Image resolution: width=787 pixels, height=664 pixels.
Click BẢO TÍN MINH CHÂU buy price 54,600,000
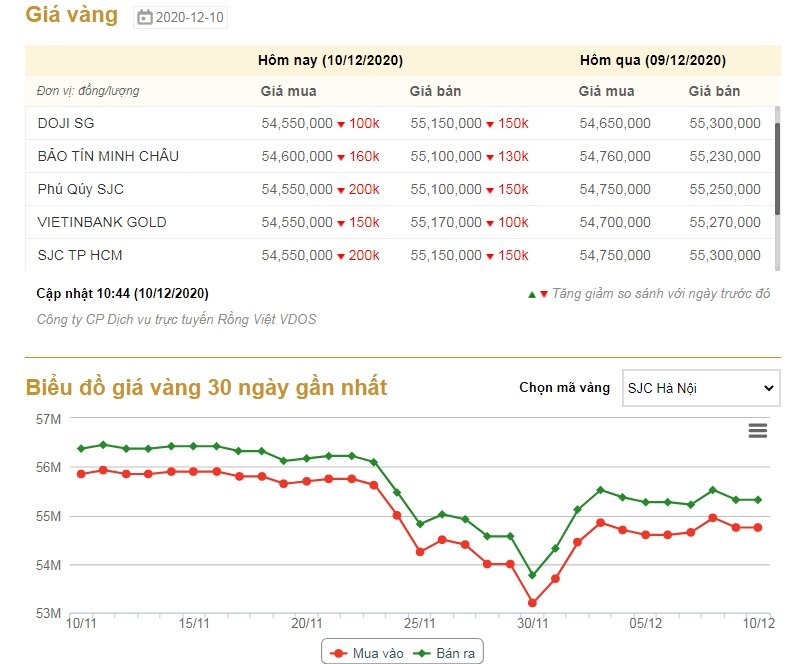(x=297, y=157)
